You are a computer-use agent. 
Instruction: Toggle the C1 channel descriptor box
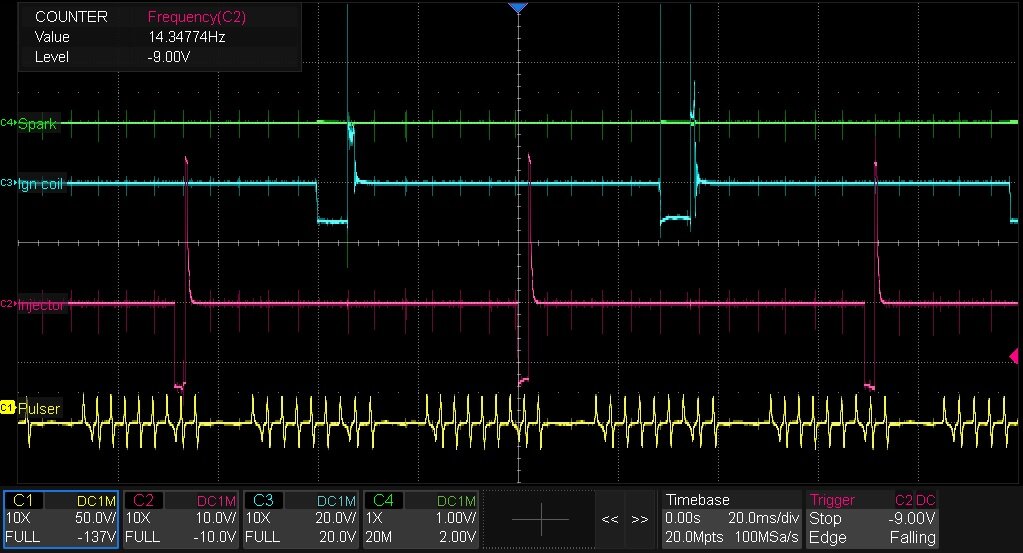[61, 518]
